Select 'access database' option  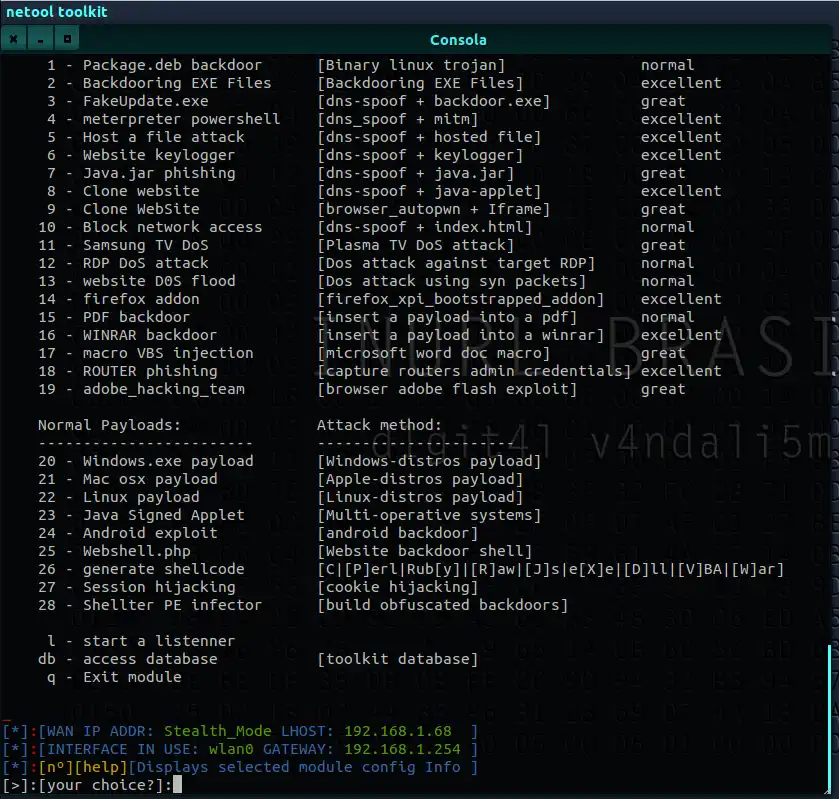pos(150,659)
